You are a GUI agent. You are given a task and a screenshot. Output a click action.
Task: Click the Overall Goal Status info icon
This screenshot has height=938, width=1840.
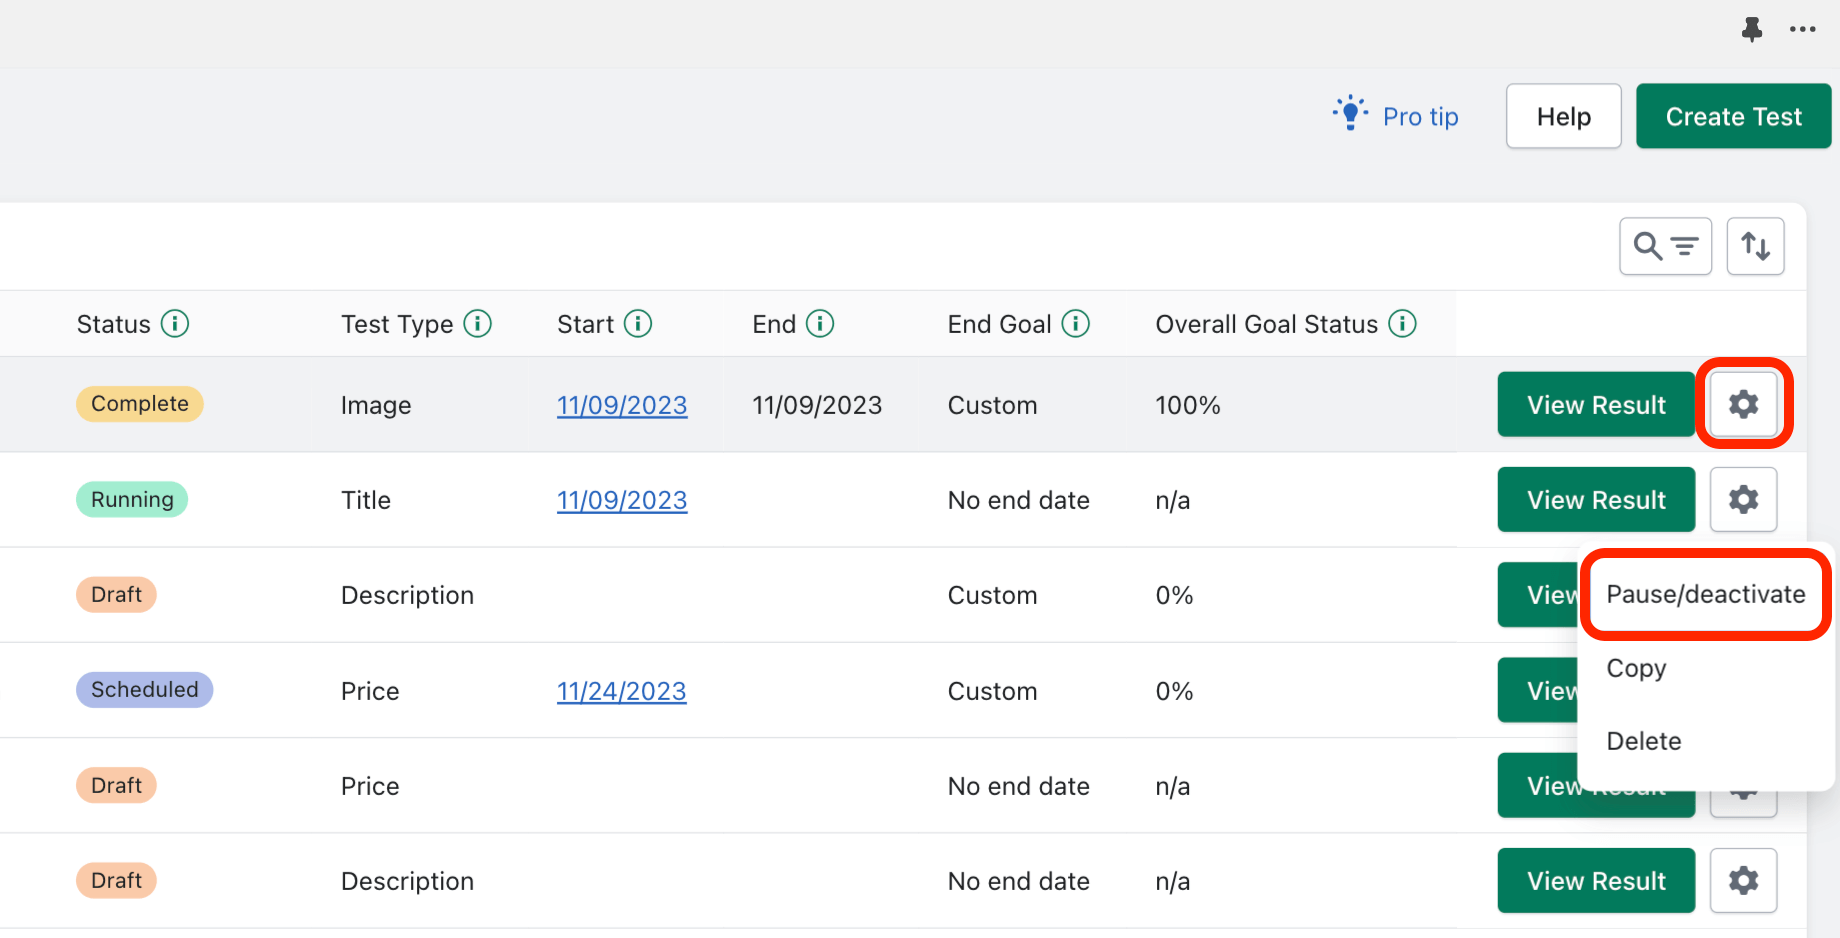pyautogui.click(x=1403, y=324)
